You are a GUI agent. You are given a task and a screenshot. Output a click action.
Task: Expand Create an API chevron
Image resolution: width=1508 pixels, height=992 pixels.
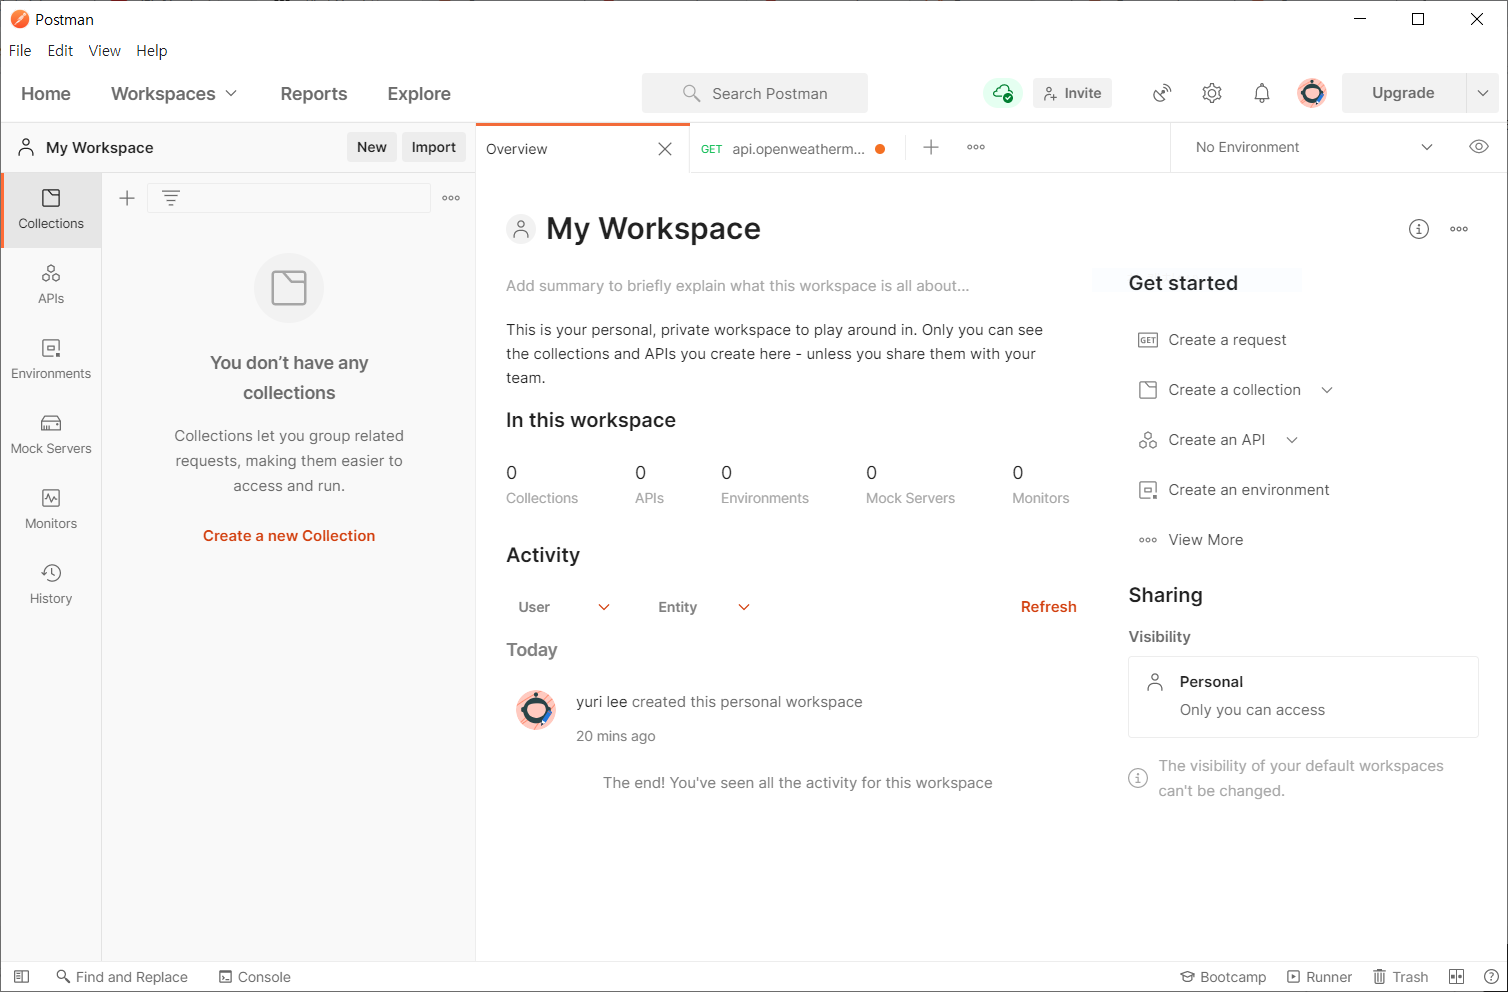[1292, 440]
